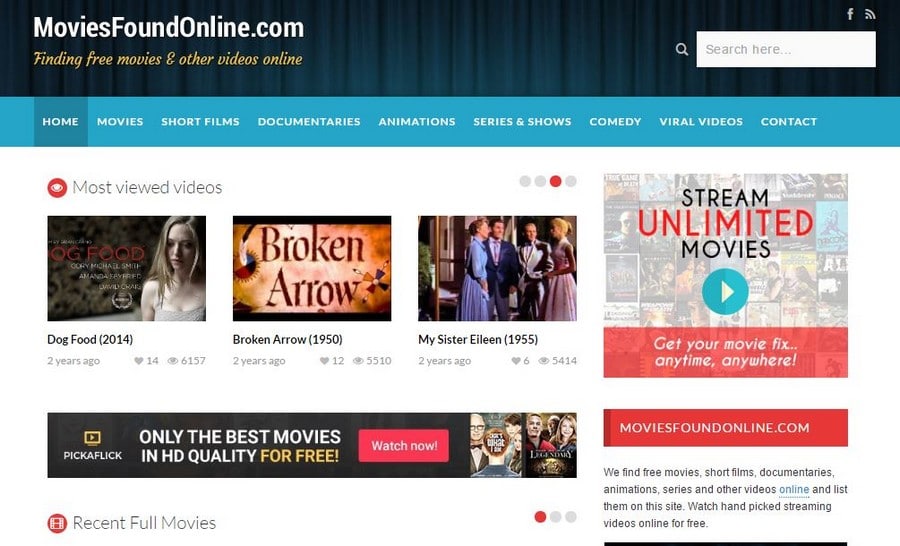Open the Contact menu item
This screenshot has width=900, height=546.
[789, 122]
